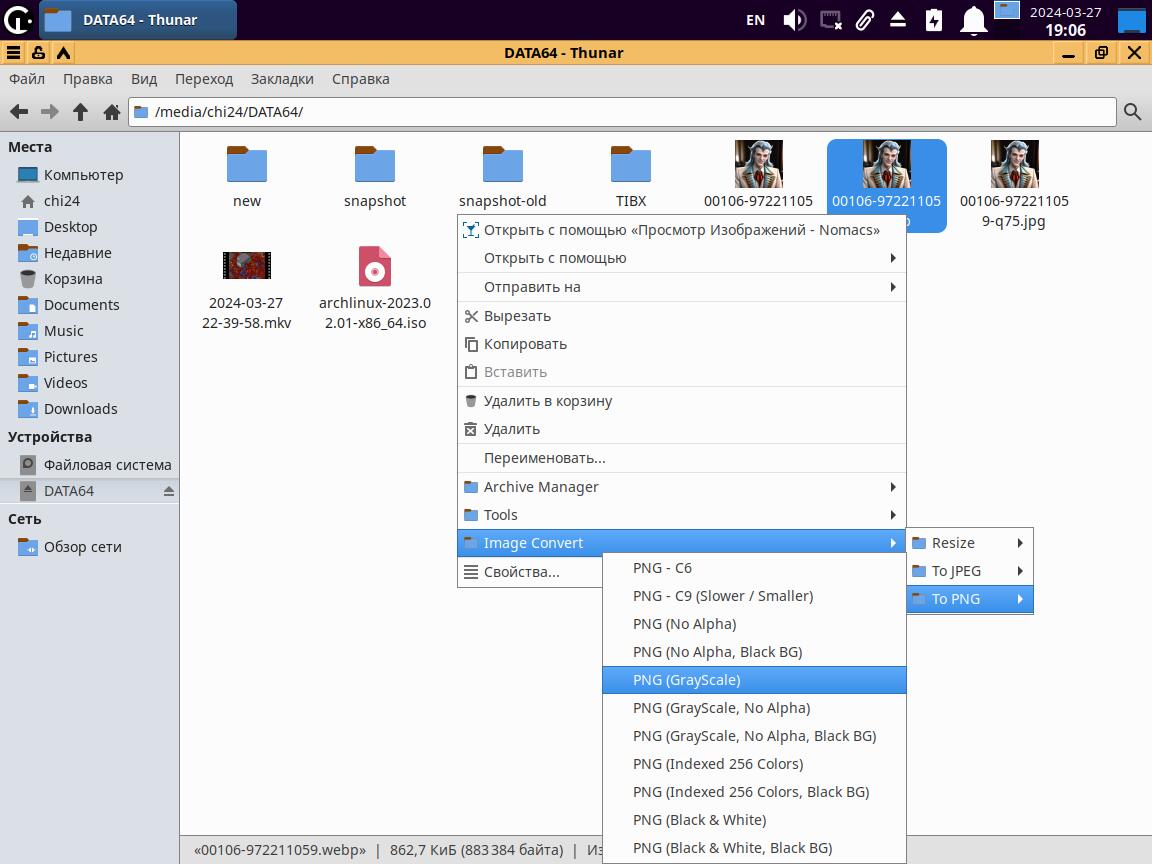Select PNG (Indexed 256 Colors) option
Image resolution: width=1152 pixels, height=864 pixels.
click(x=754, y=764)
